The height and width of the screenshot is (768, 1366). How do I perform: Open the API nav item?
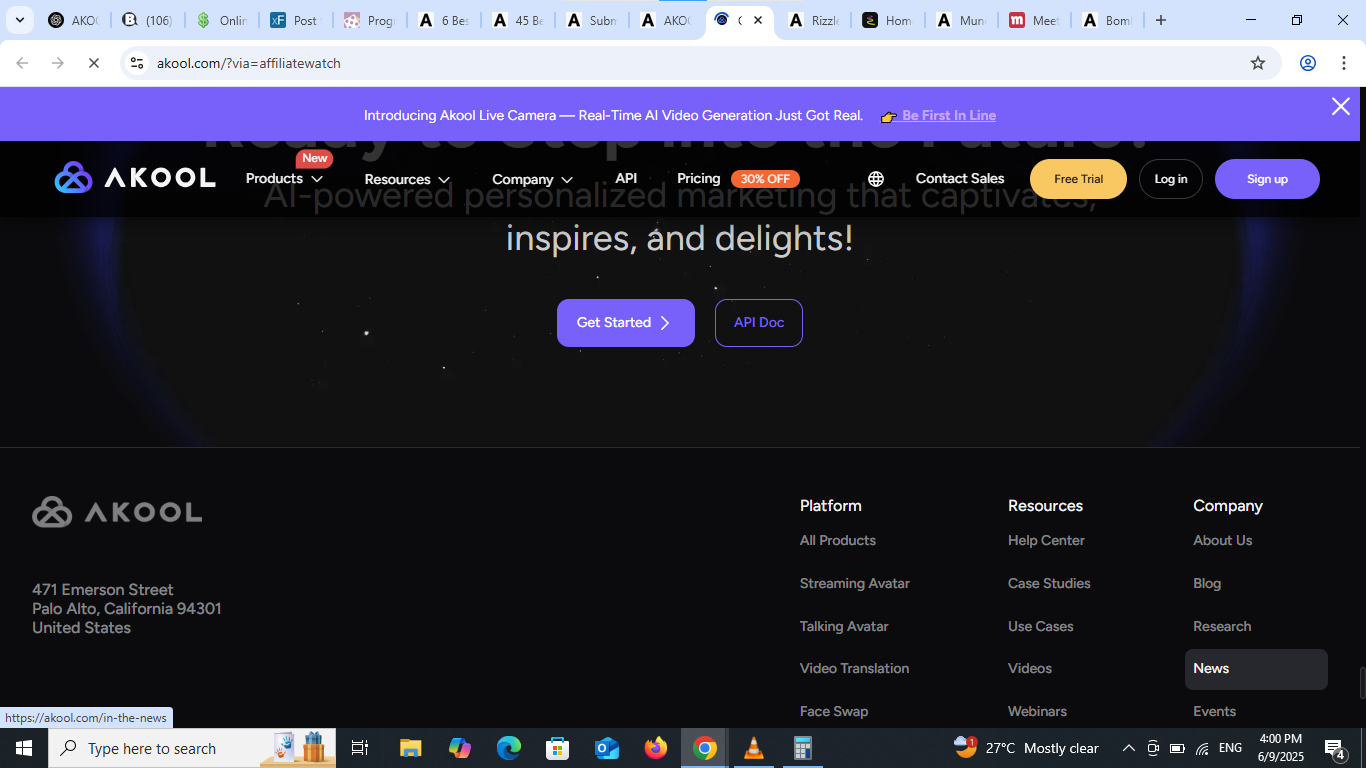coord(626,179)
